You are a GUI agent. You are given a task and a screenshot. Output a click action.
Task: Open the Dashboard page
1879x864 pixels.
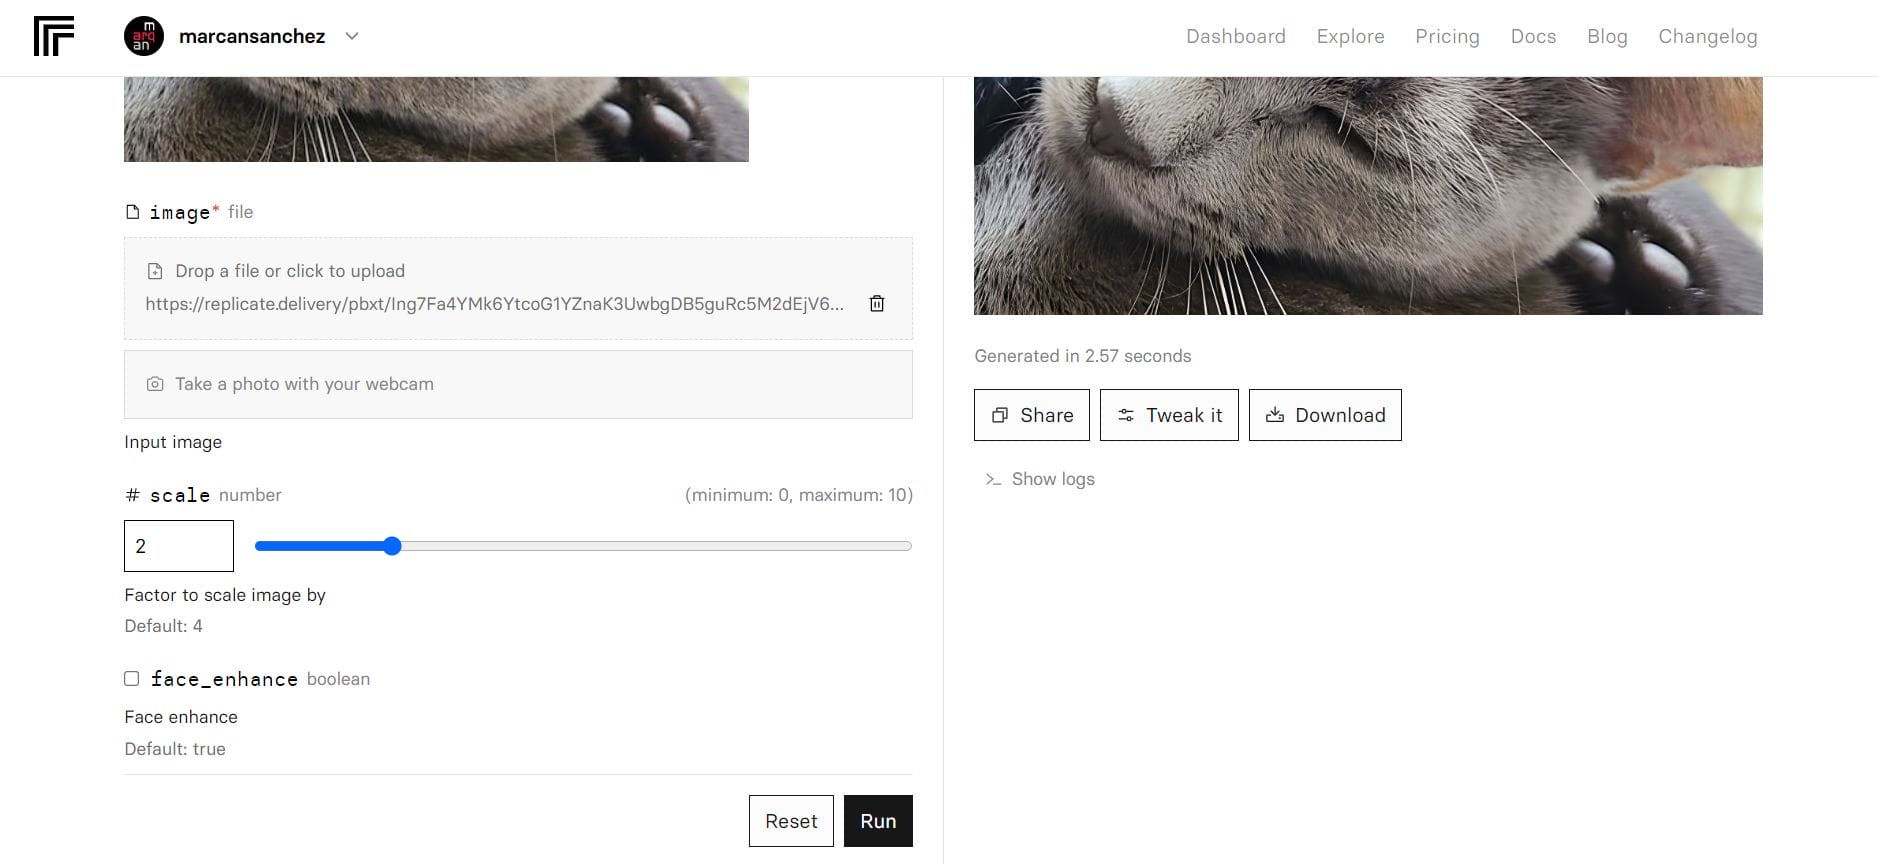(x=1235, y=36)
